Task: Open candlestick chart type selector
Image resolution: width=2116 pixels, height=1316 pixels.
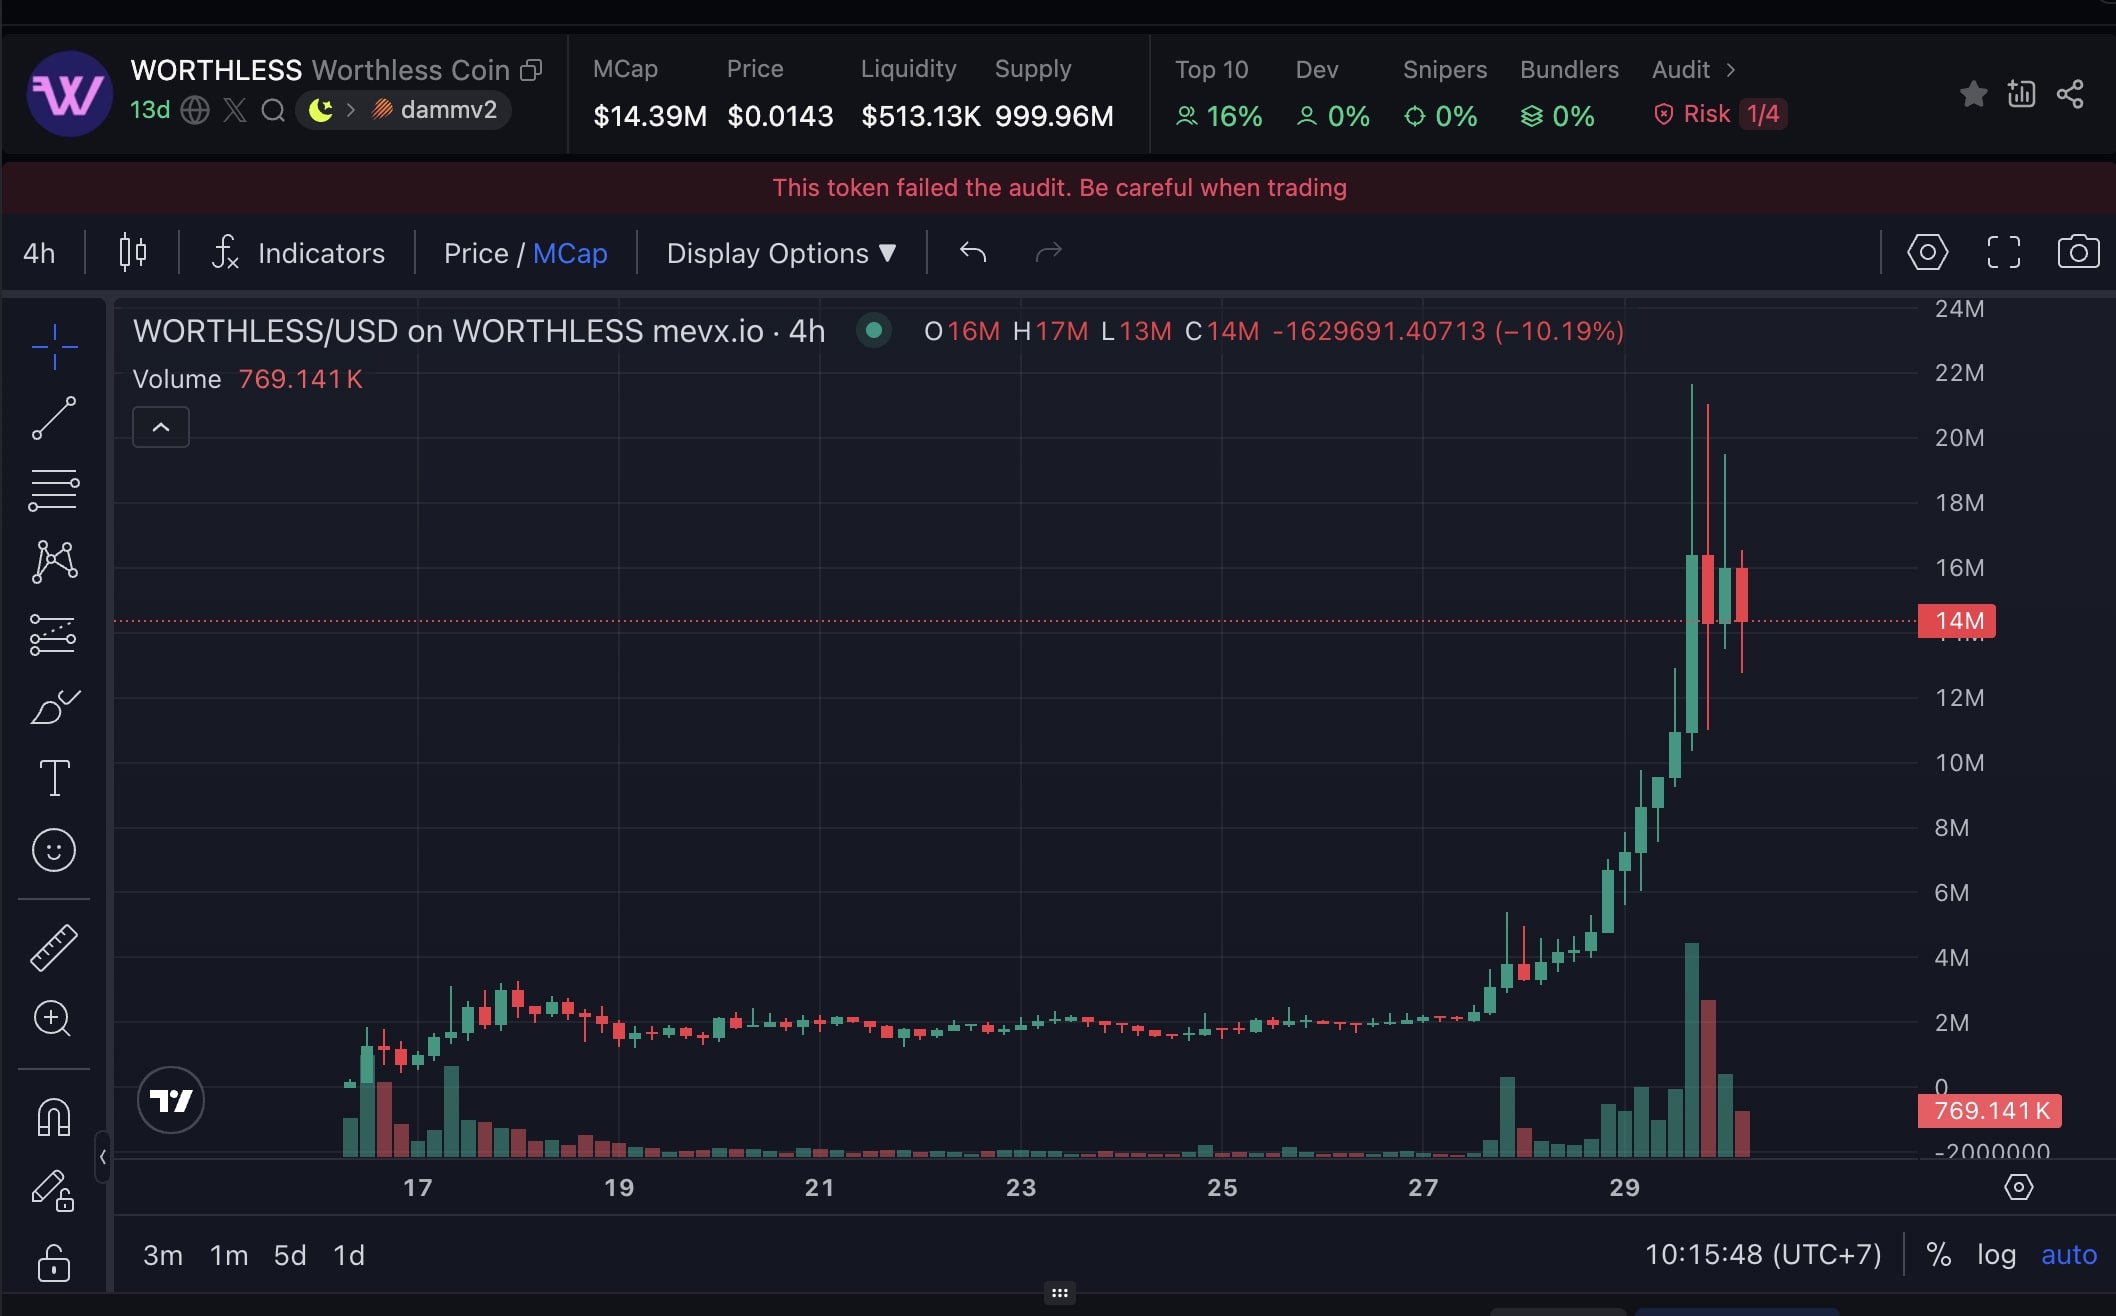Action: (x=133, y=252)
